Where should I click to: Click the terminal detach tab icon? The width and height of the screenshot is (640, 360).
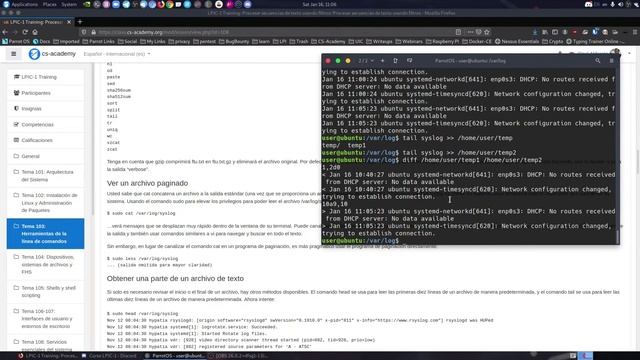(x=395, y=60)
